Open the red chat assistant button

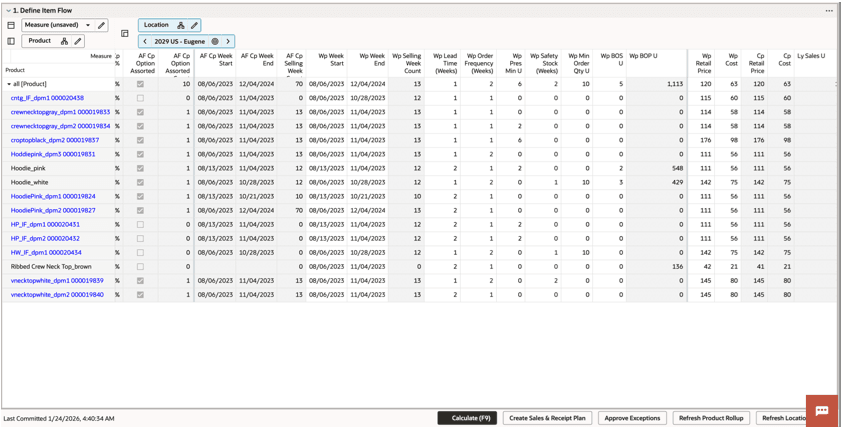pos(822,411)
